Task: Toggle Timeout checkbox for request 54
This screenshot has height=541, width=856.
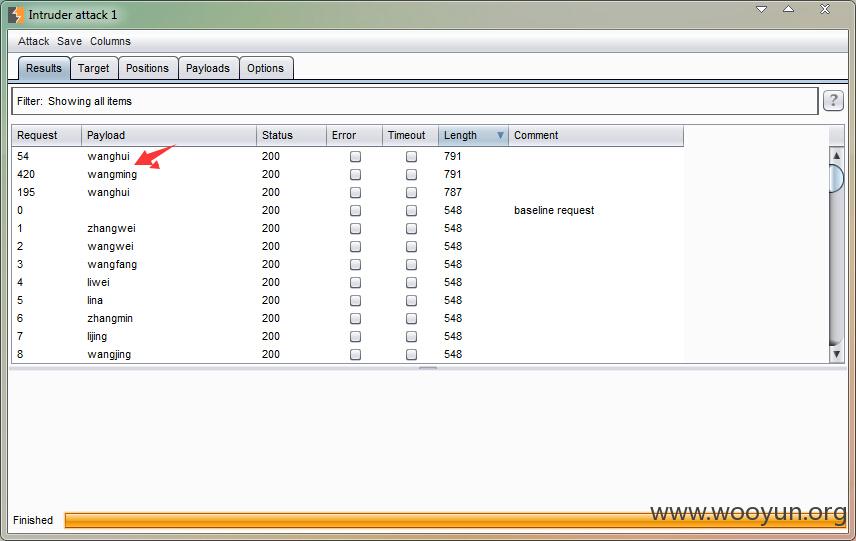Action: (411, 157)
